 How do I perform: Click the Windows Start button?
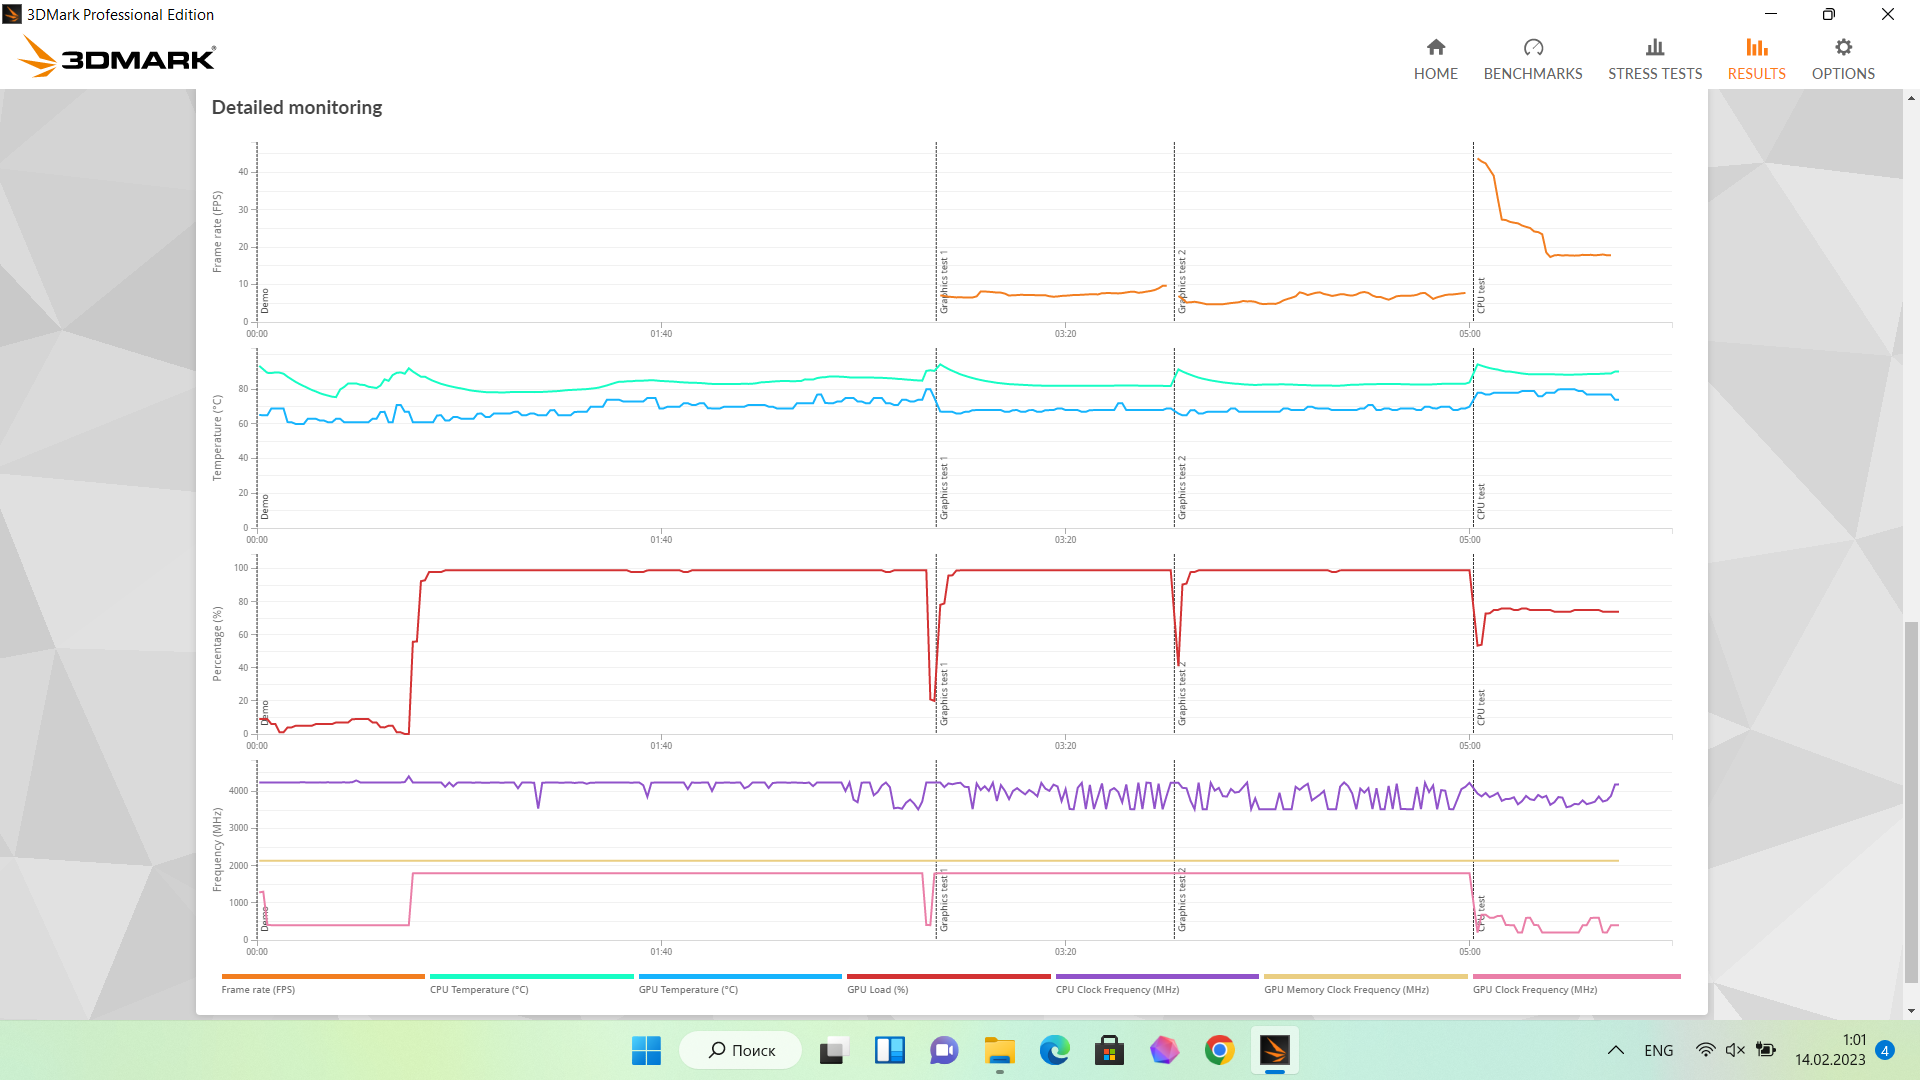[646, 1050]
